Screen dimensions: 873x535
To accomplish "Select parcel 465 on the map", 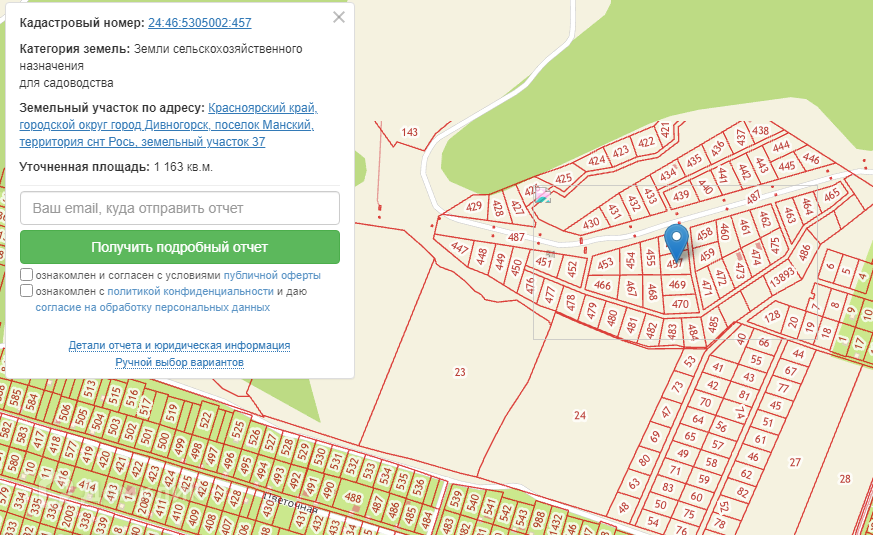I will tap(832, 195).
